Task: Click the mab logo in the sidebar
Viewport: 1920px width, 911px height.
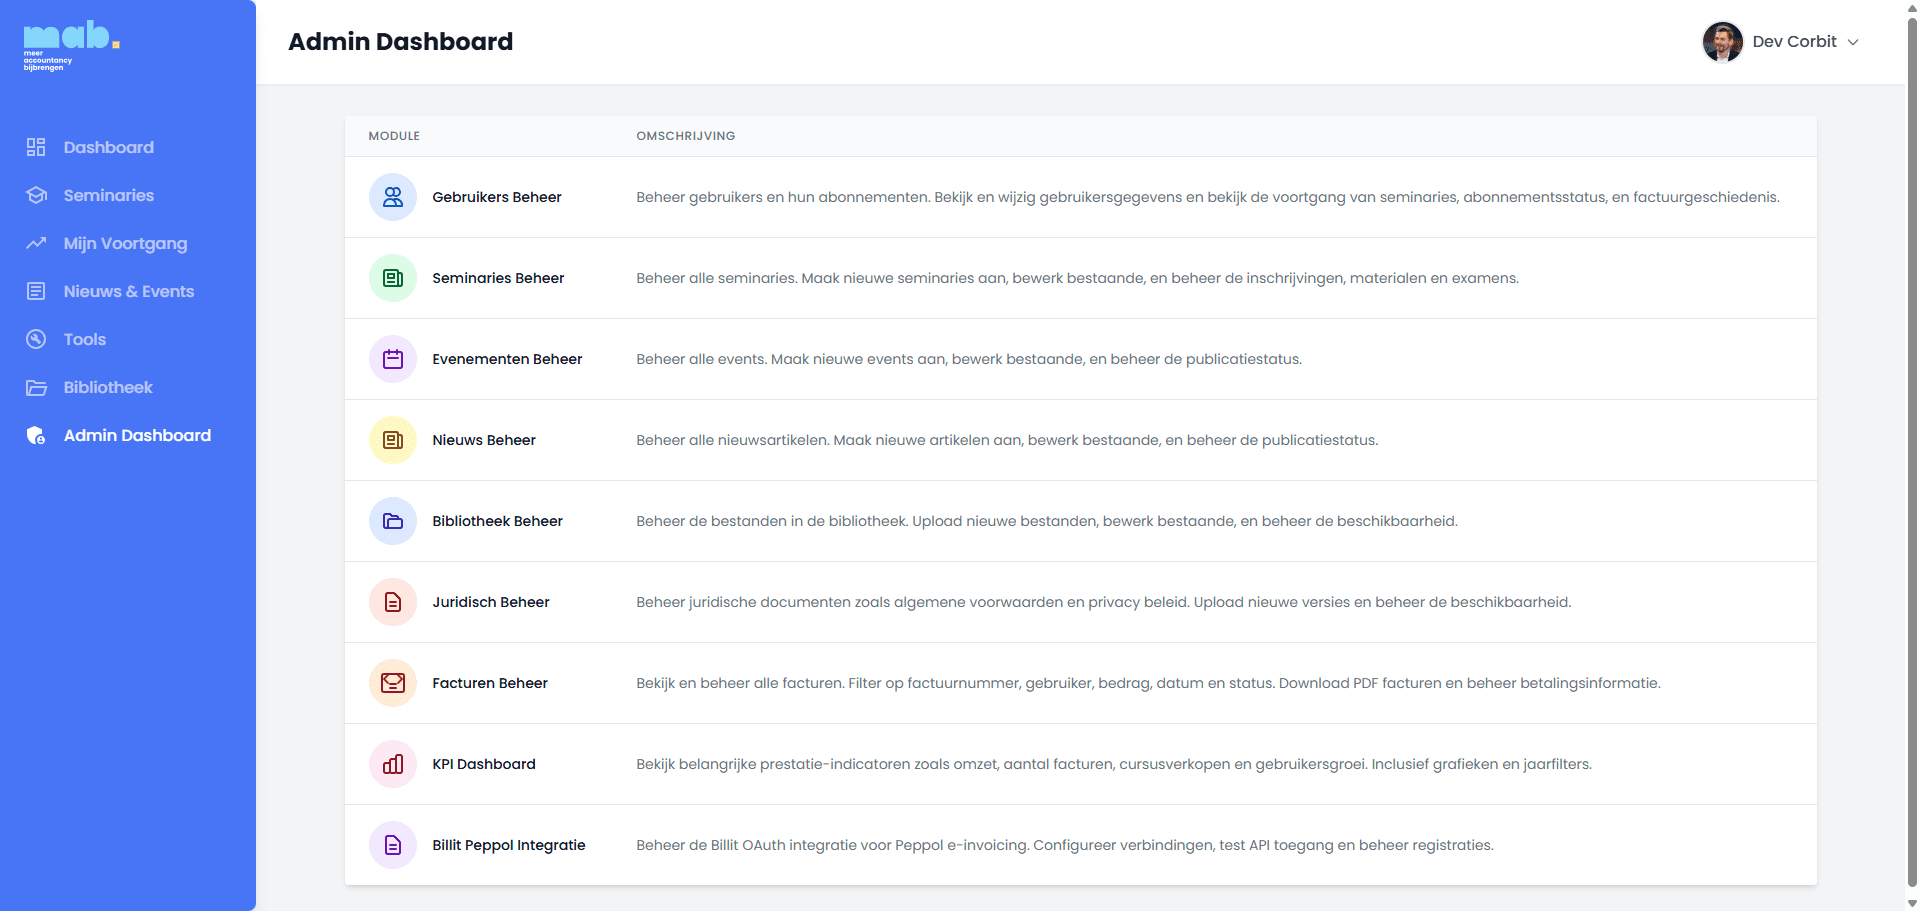Action: 70,44
